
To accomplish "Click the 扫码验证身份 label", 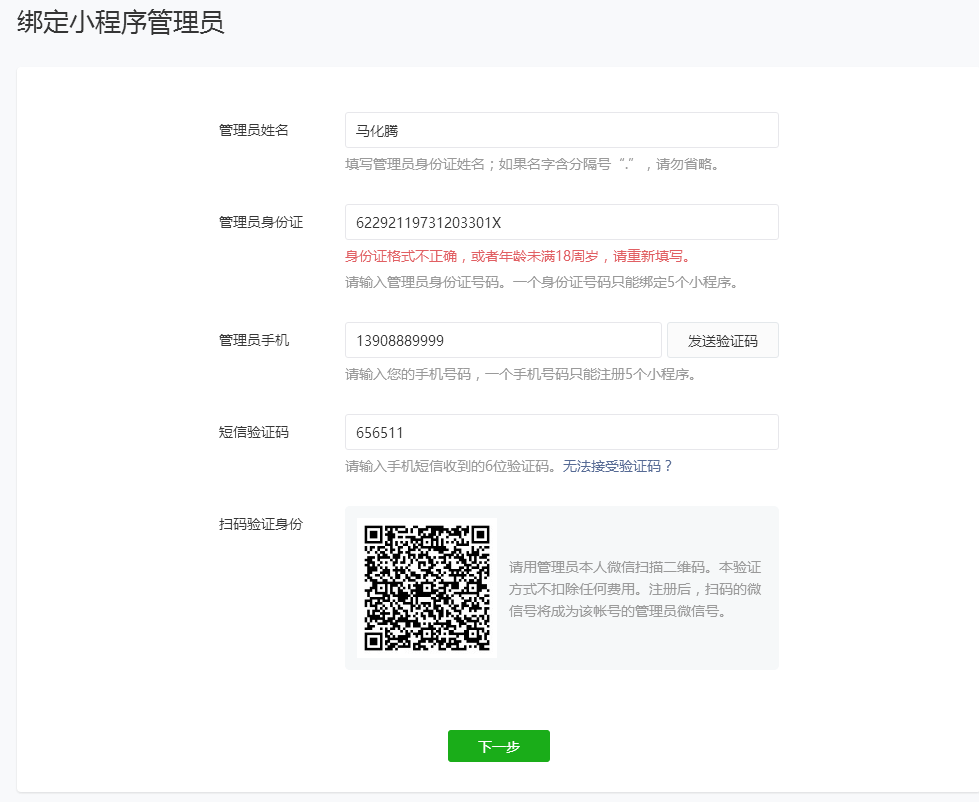I will (x=261, y=524).
